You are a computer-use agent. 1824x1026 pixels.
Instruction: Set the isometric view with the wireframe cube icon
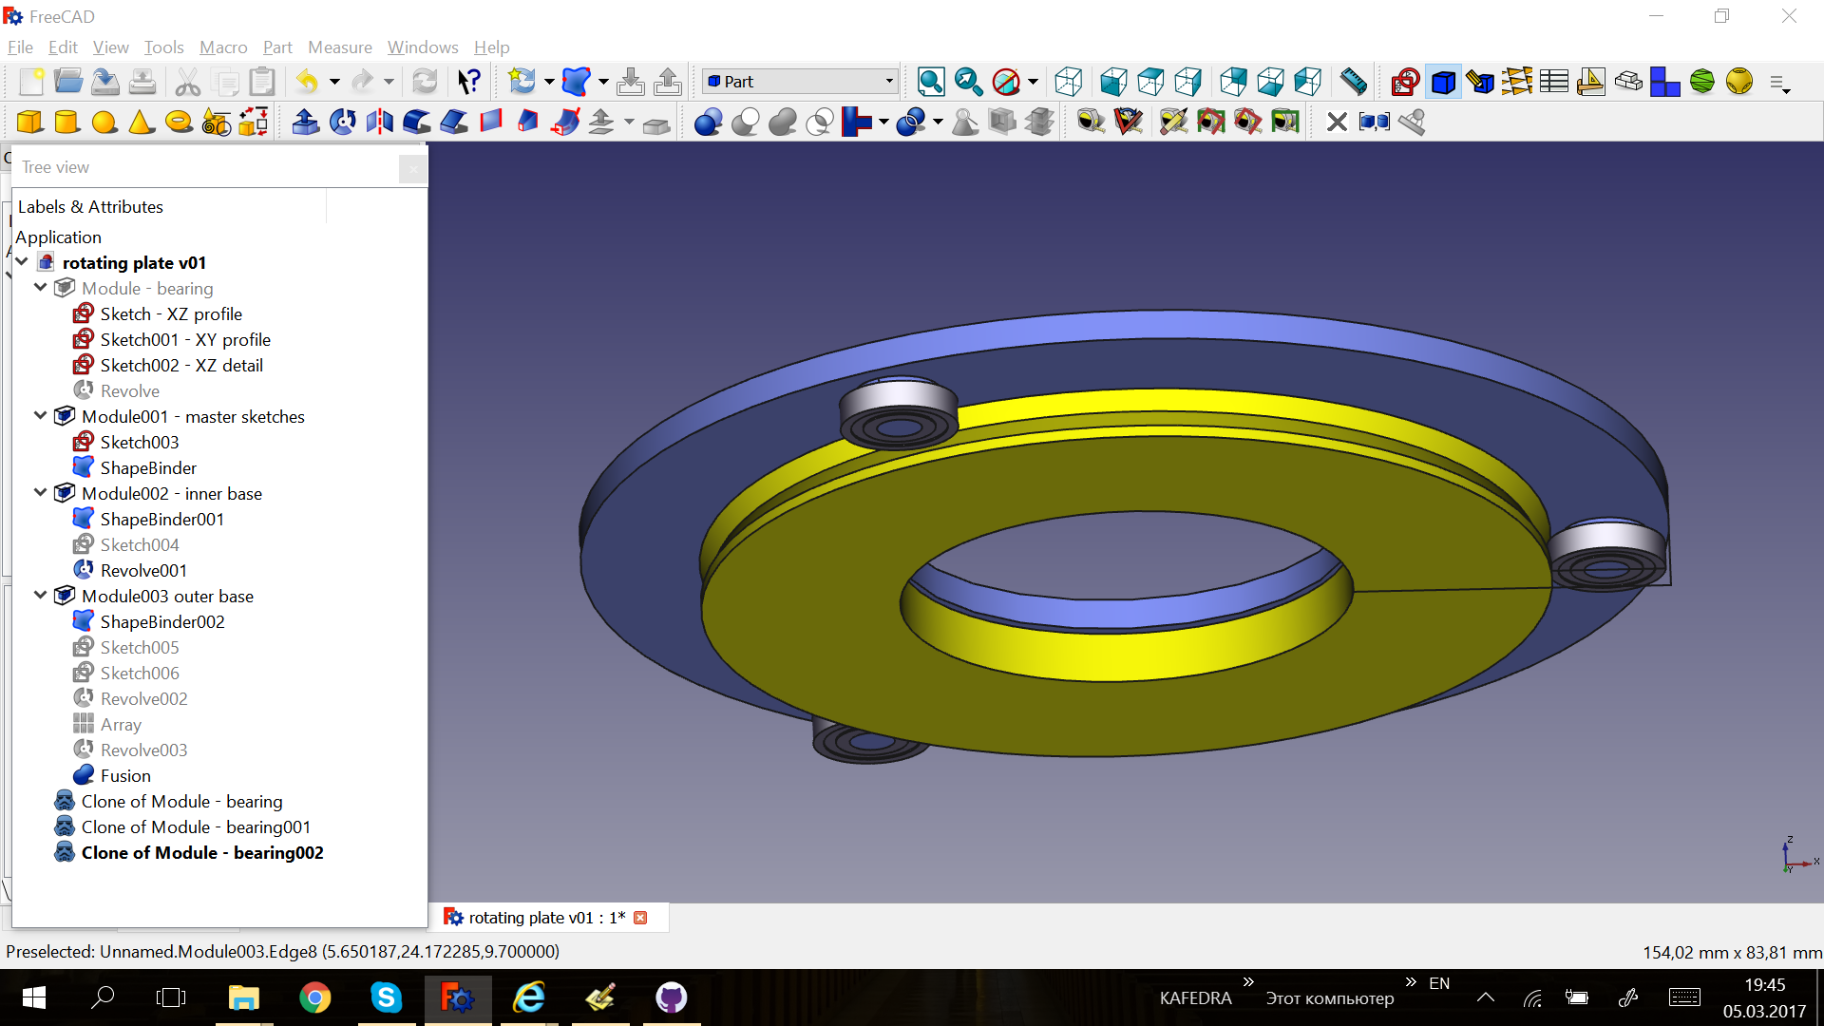(1068, 81)
